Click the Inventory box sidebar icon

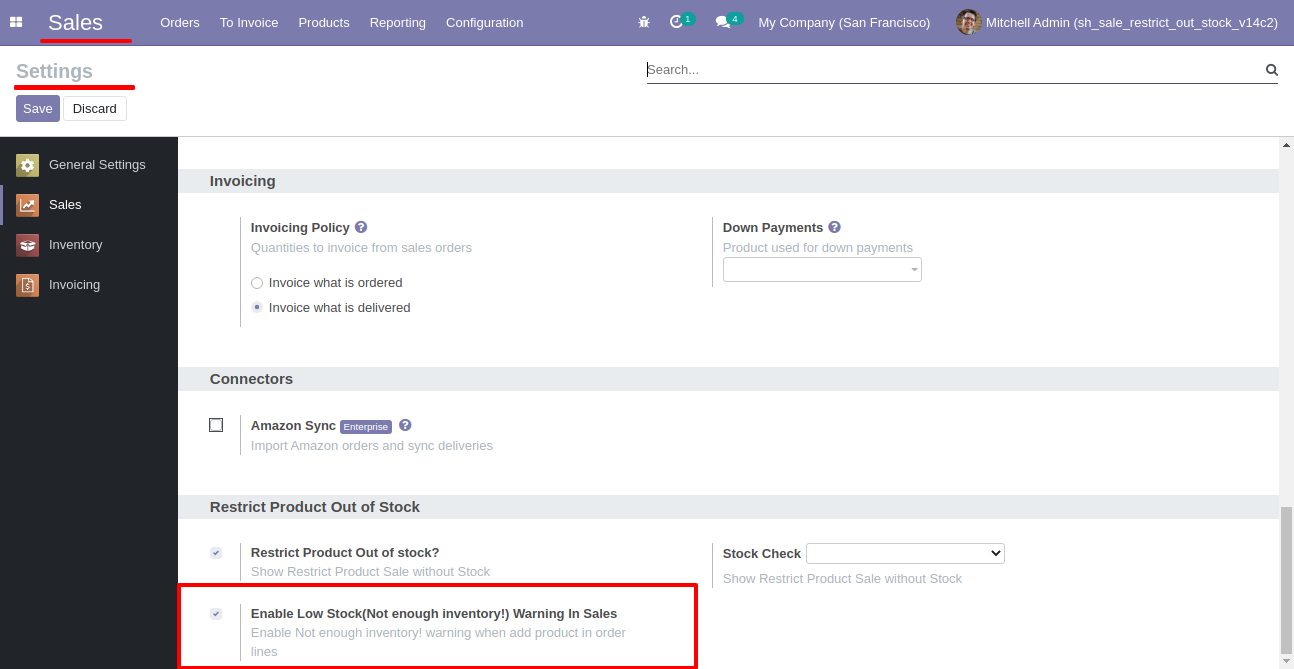tap(27, 245)
